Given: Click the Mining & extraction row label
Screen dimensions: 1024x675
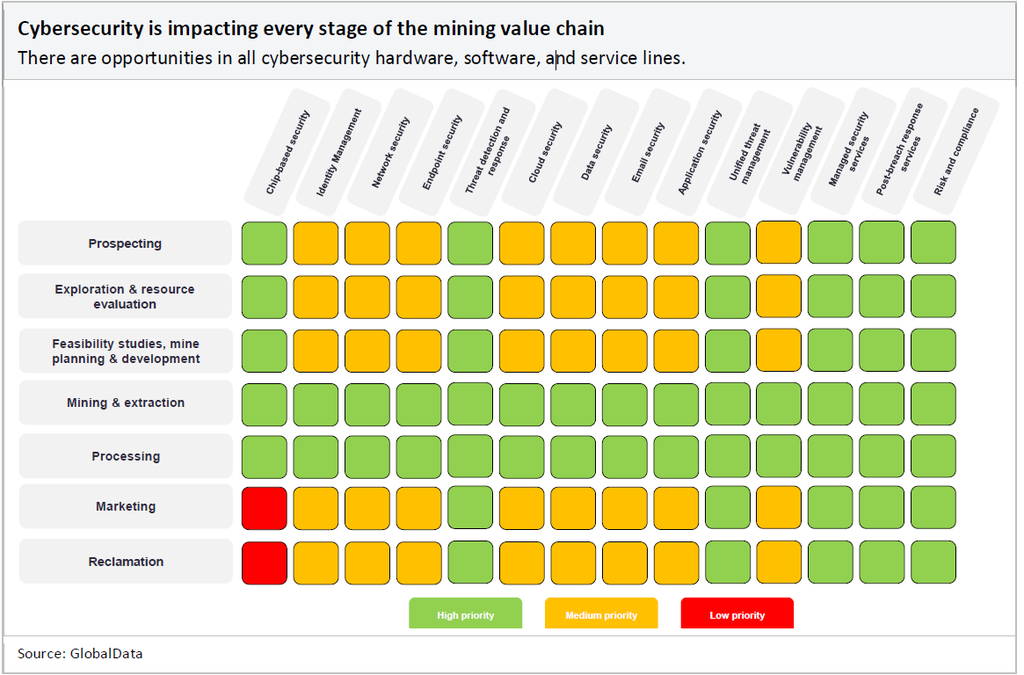Looking at the screenshot, I should tap(125, 403).
